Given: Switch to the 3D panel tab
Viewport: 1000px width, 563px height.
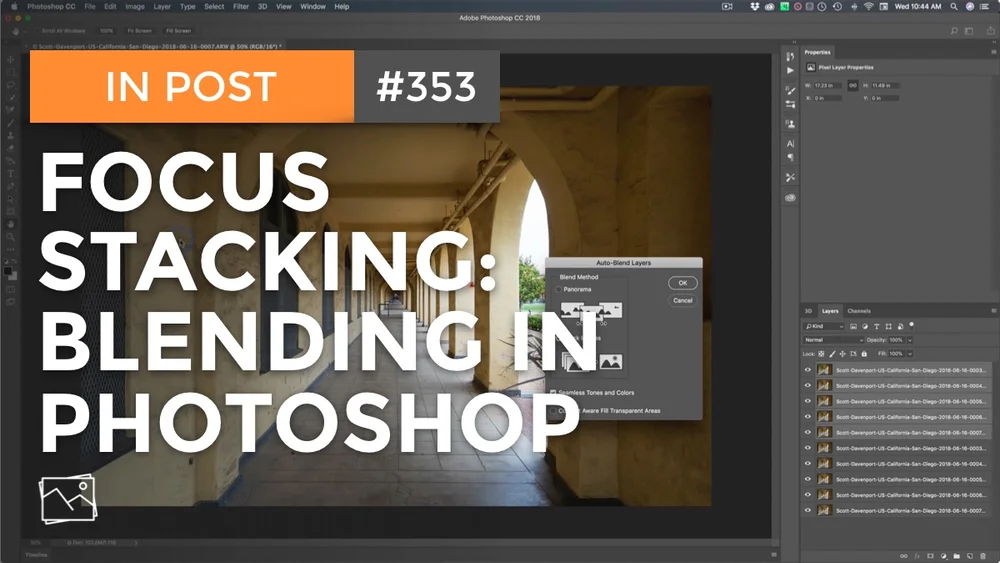Looking at the screenshot, I should (x=808, y=311).
